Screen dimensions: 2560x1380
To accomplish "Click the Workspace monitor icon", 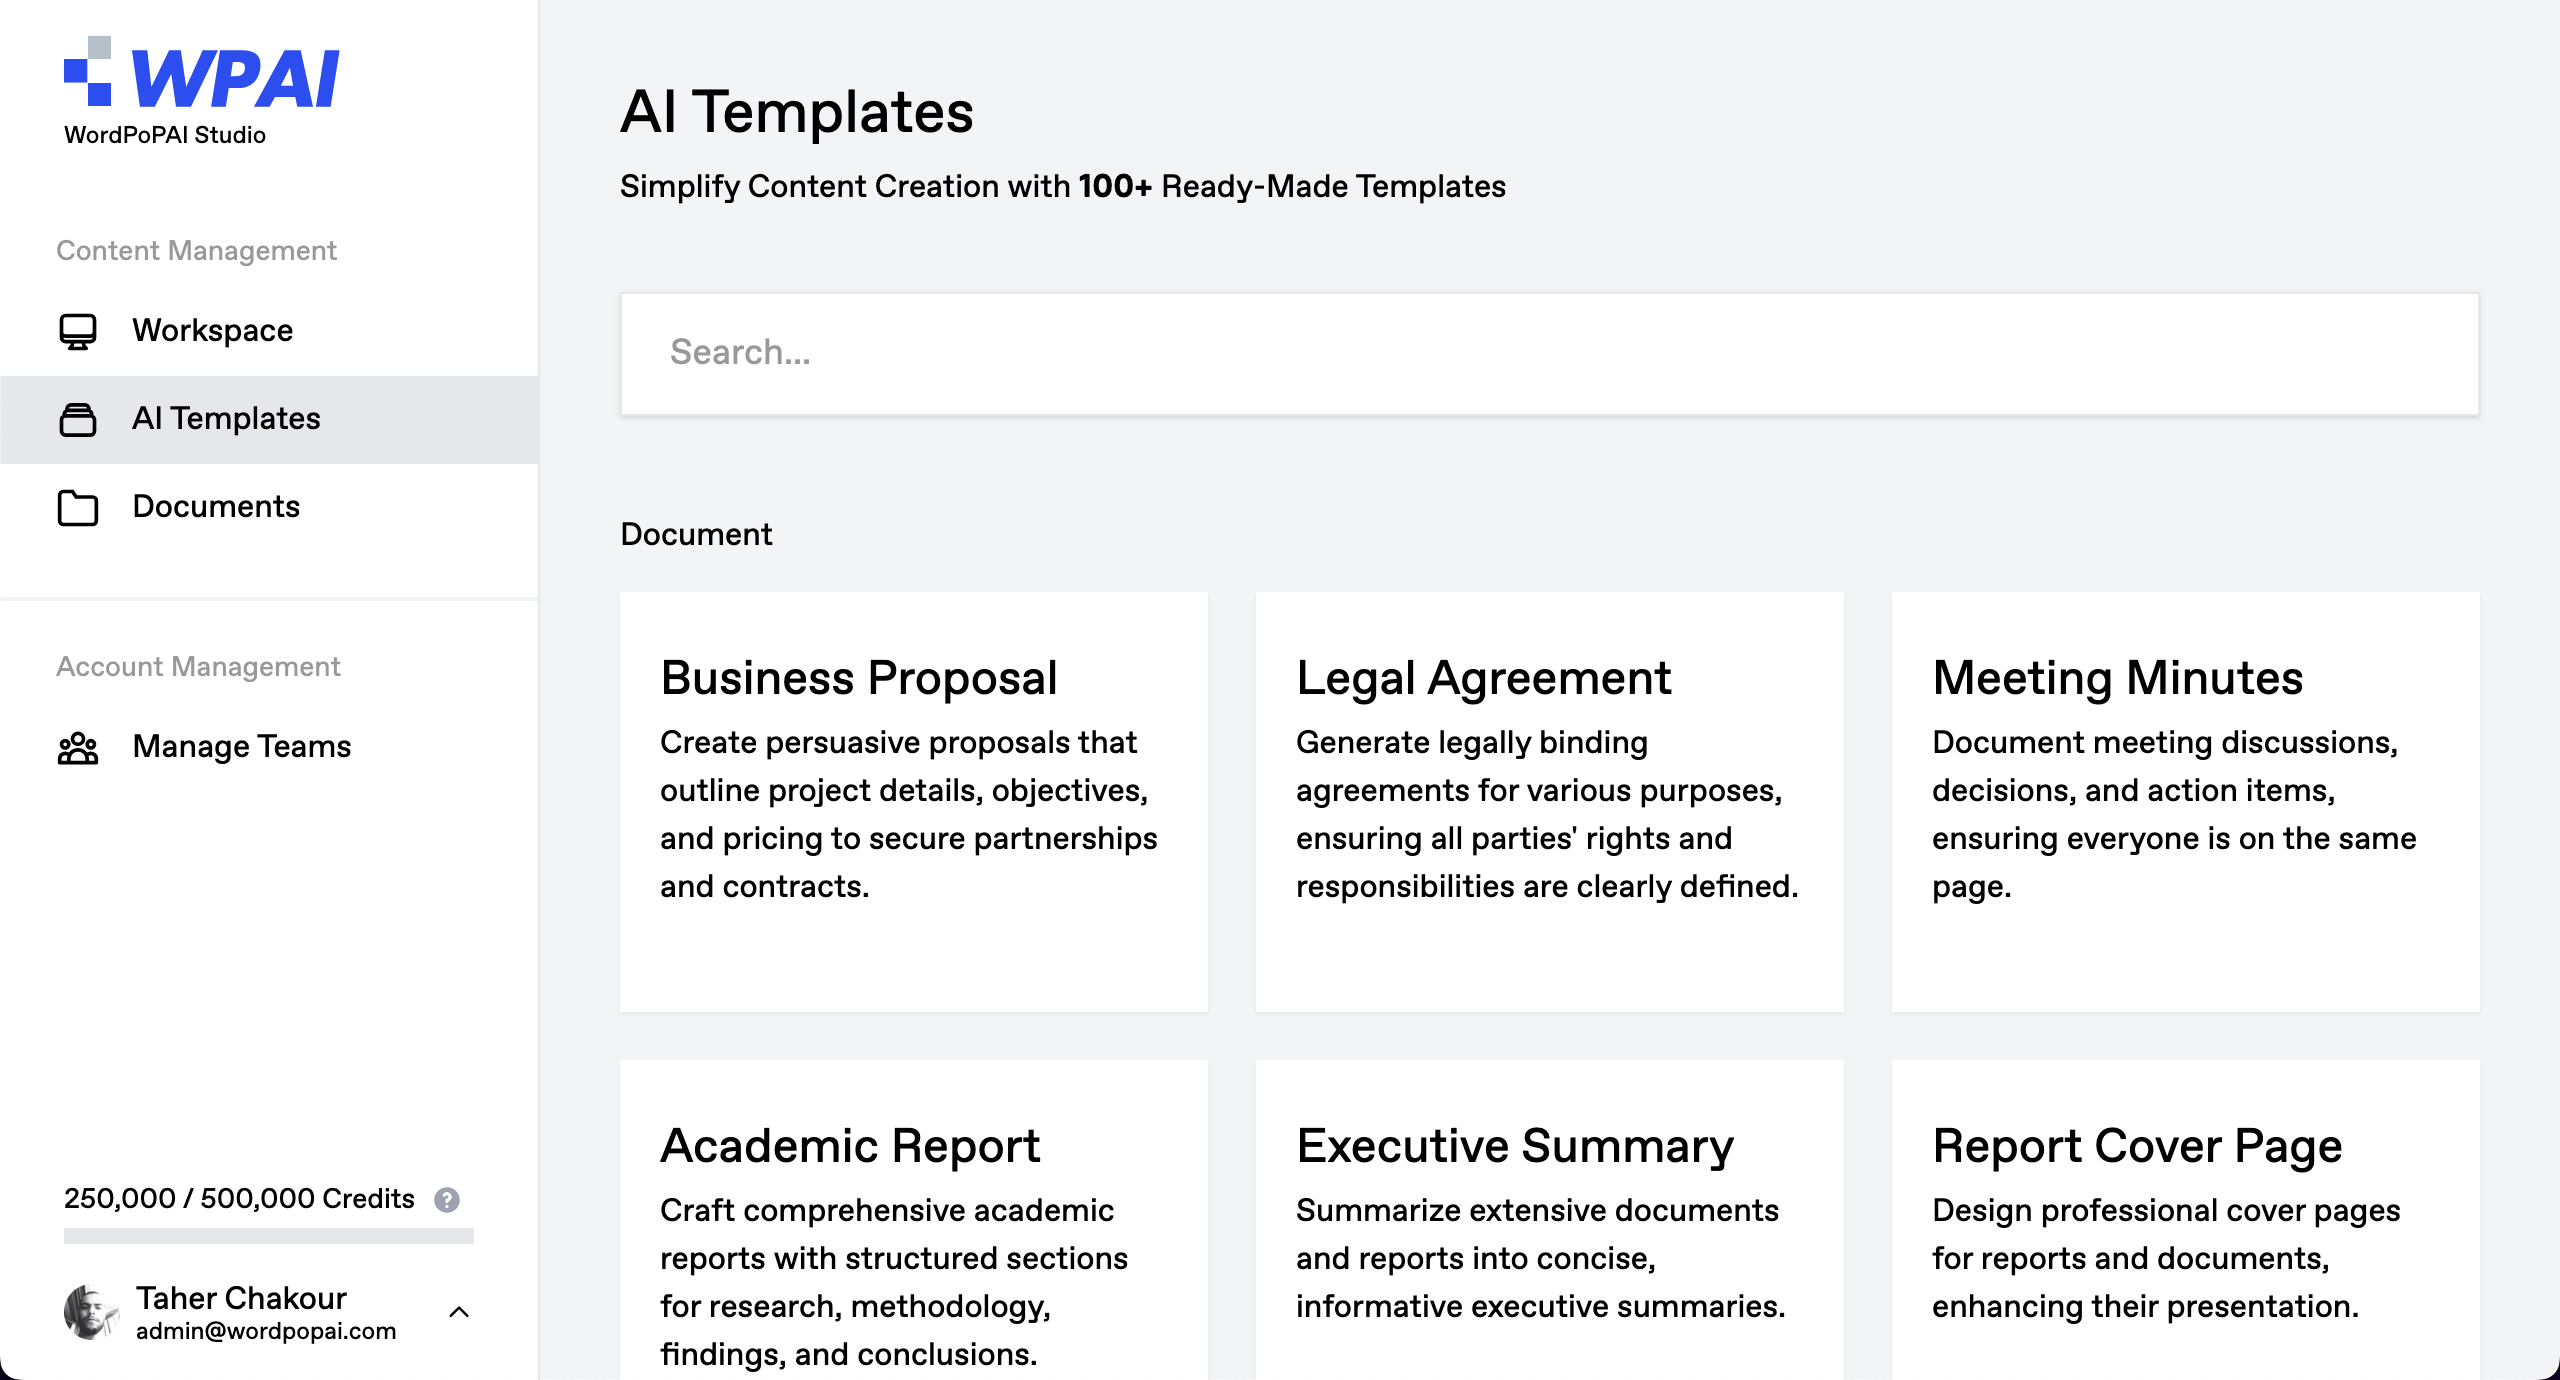I will (x=78, y=331).
